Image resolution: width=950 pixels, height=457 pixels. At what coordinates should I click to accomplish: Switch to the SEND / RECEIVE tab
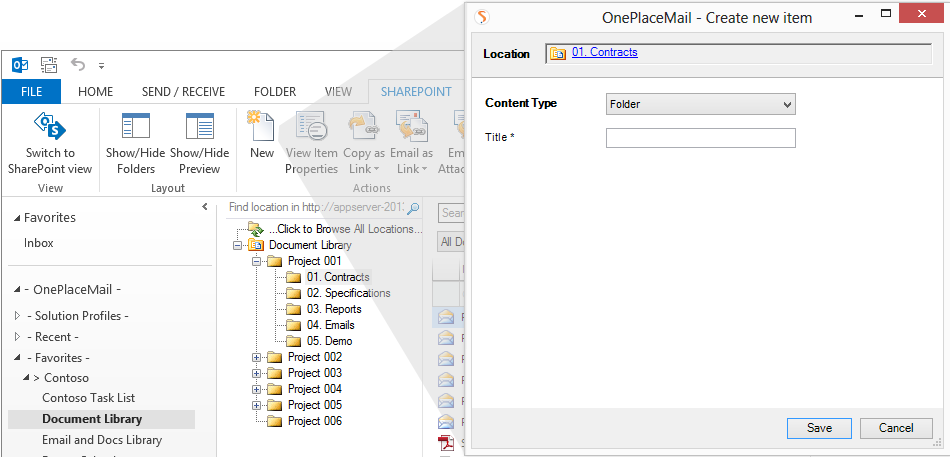click(x=183, y=92)
